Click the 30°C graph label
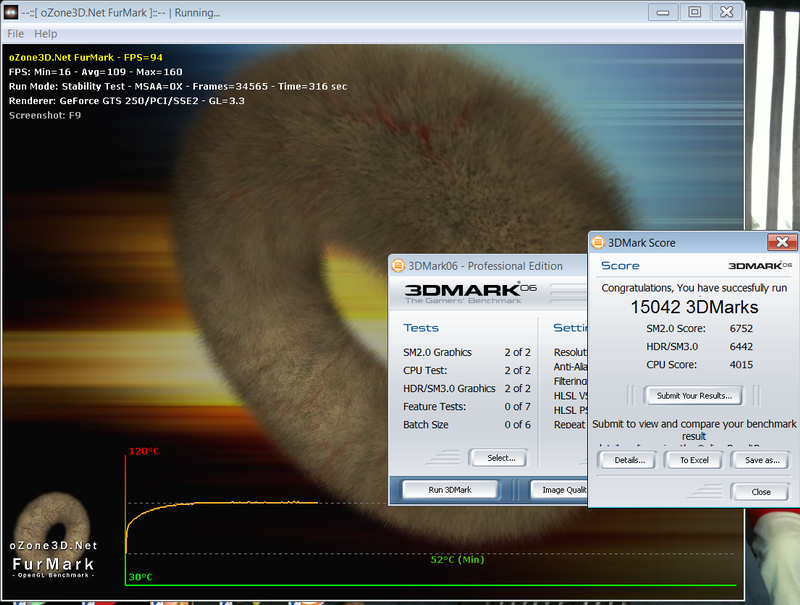This screenshot has height=605, width=800. (x=140, y=577)
